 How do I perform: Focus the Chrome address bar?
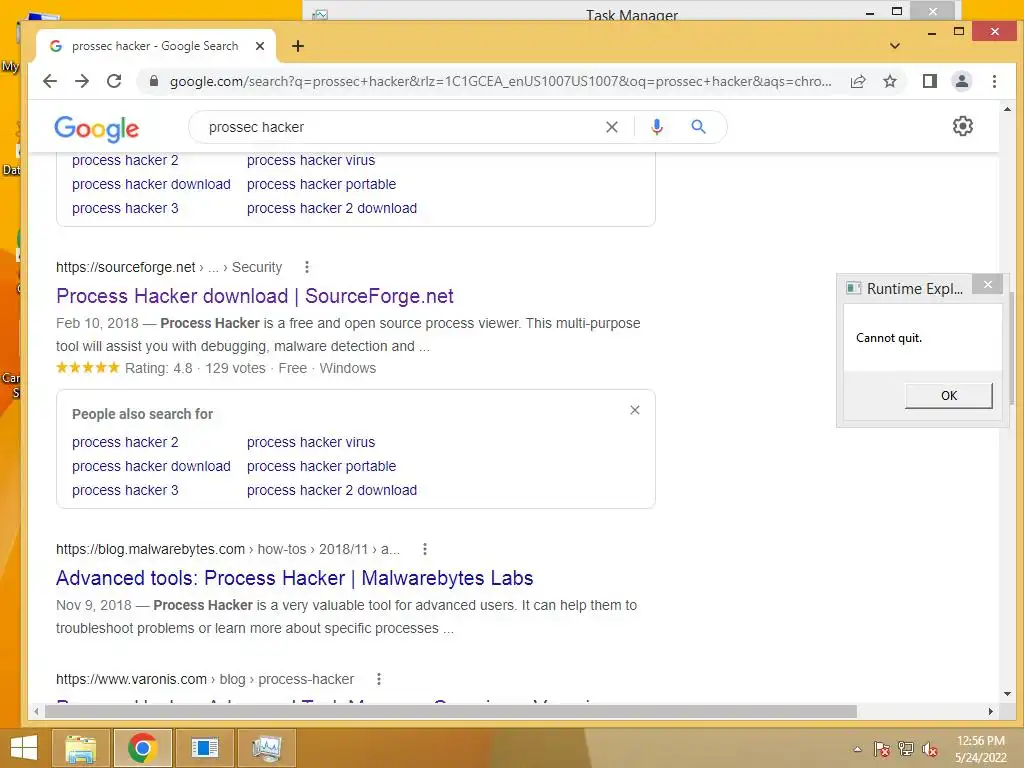[x=500, y=81]
